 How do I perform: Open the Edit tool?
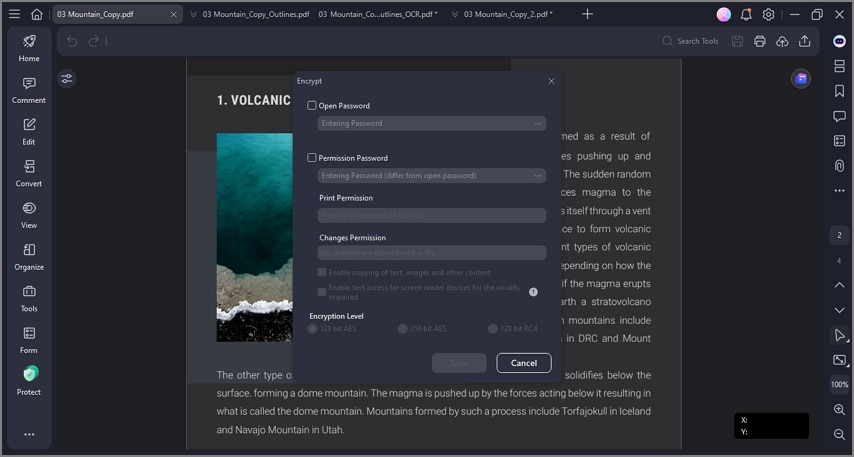coord(29,131)
